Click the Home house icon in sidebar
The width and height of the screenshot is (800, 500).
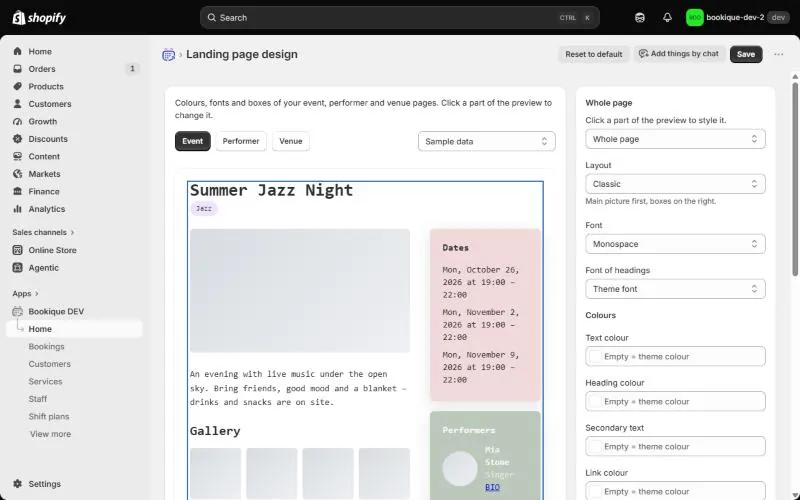[17, 52]
